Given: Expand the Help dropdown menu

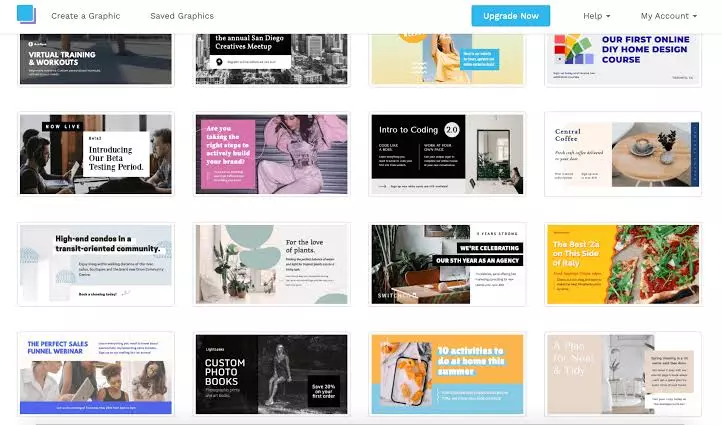Looking at the screenshot, I should [x=596, y=16].
